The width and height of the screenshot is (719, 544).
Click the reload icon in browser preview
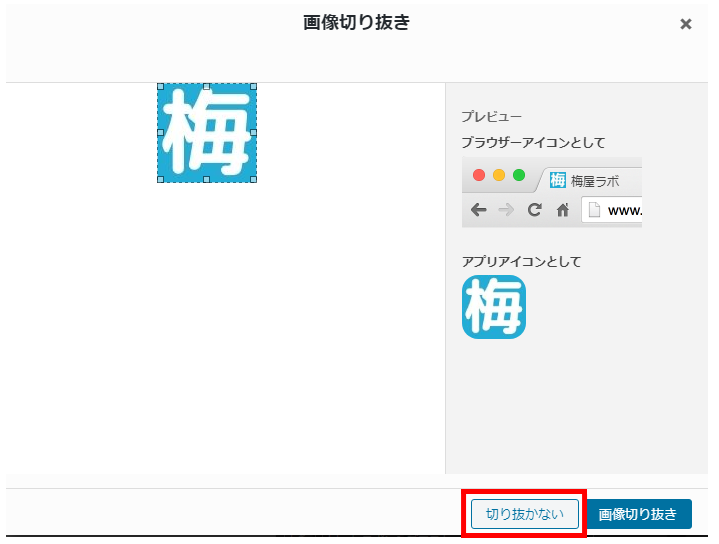[534, 210]
